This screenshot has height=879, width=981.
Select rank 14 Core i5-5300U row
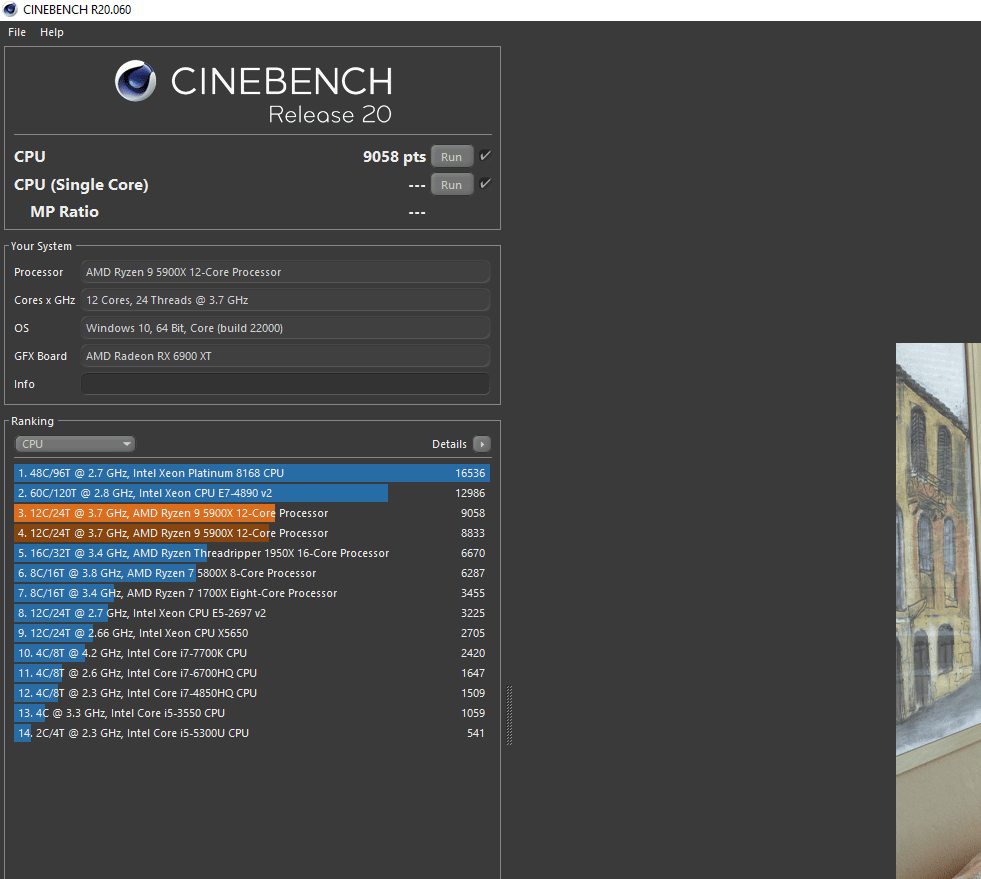pyautogui.click(x=252, y=733)
